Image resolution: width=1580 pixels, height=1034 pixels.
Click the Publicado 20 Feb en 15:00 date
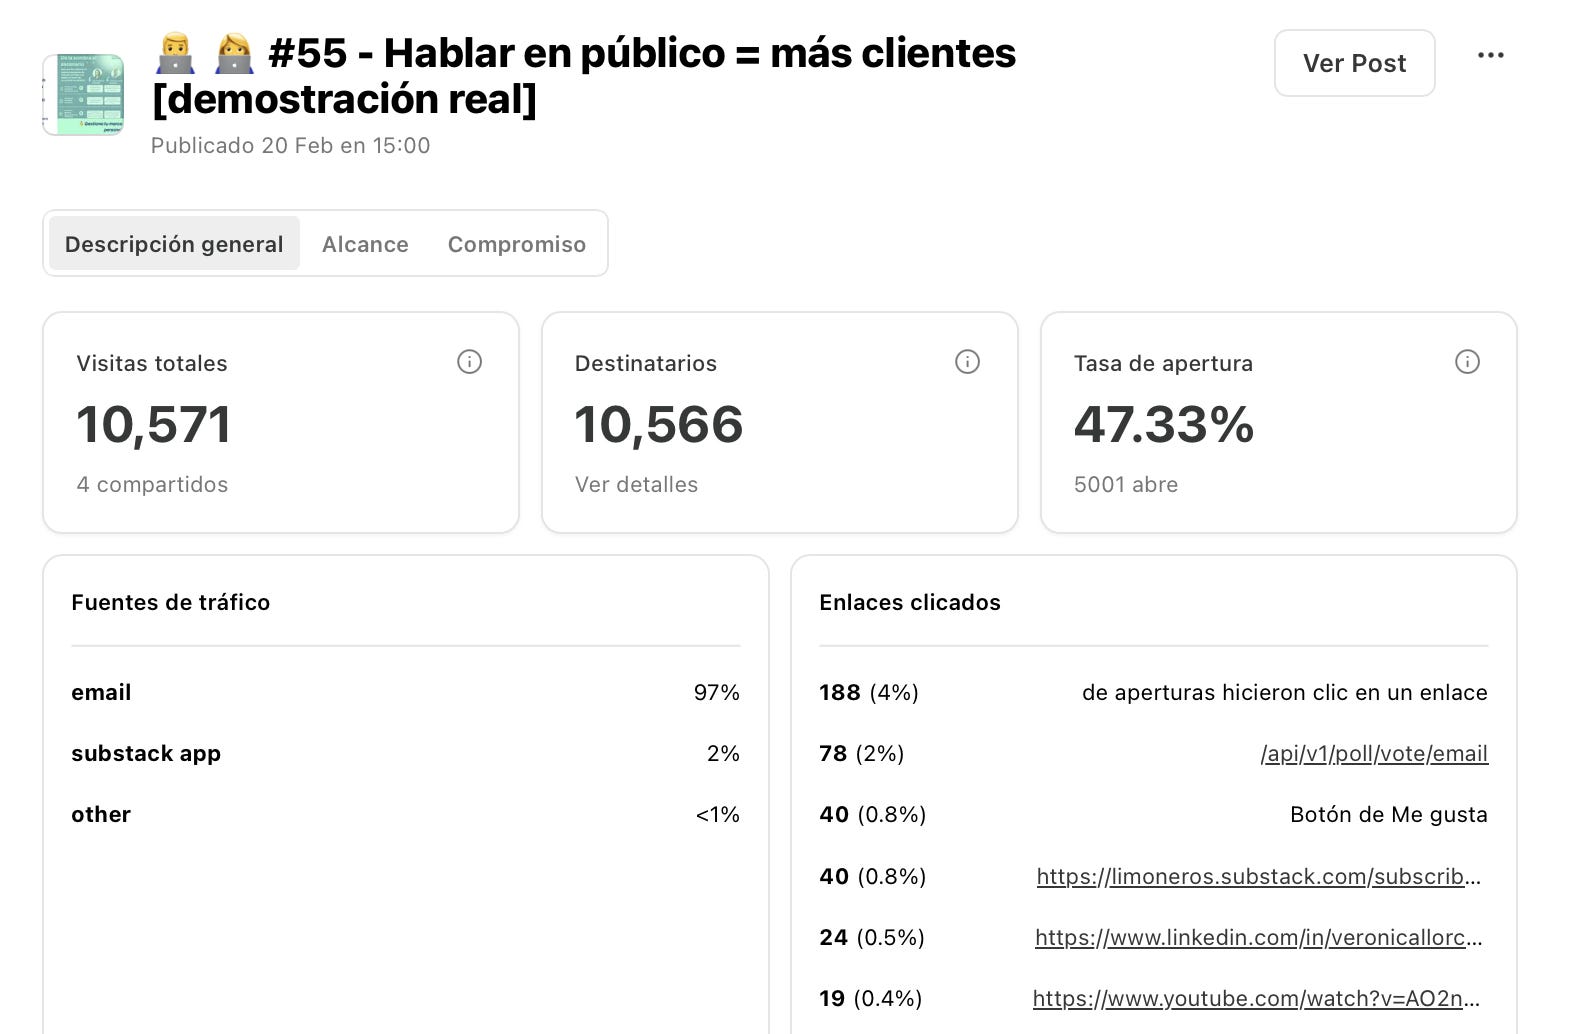(290, 145)
